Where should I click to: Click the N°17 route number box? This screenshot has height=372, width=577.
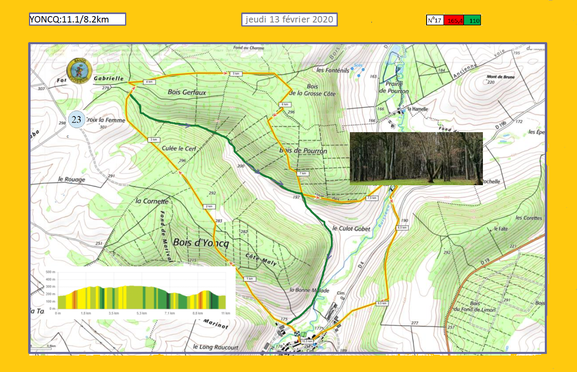(x=435, y=20)
